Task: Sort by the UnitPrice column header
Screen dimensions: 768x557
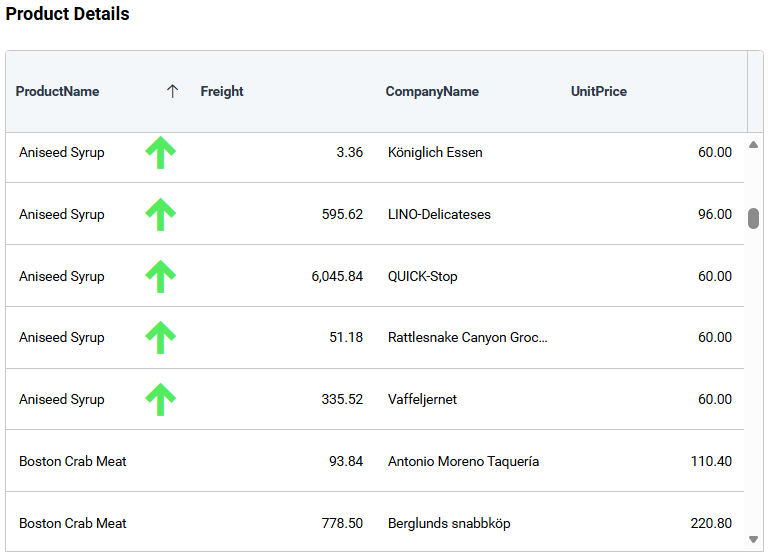Action: (599, 91)
